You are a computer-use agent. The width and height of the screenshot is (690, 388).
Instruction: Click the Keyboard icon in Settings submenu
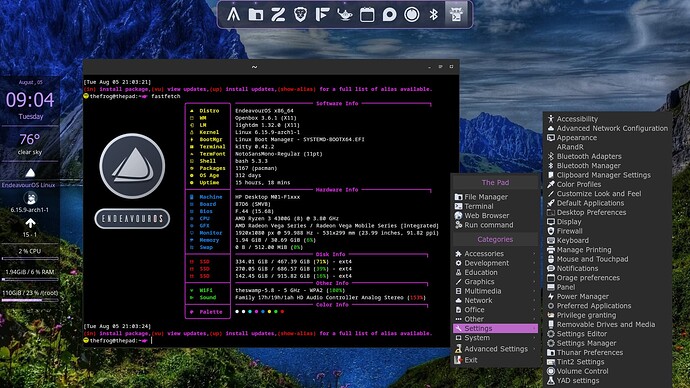(x=551, y=240)
